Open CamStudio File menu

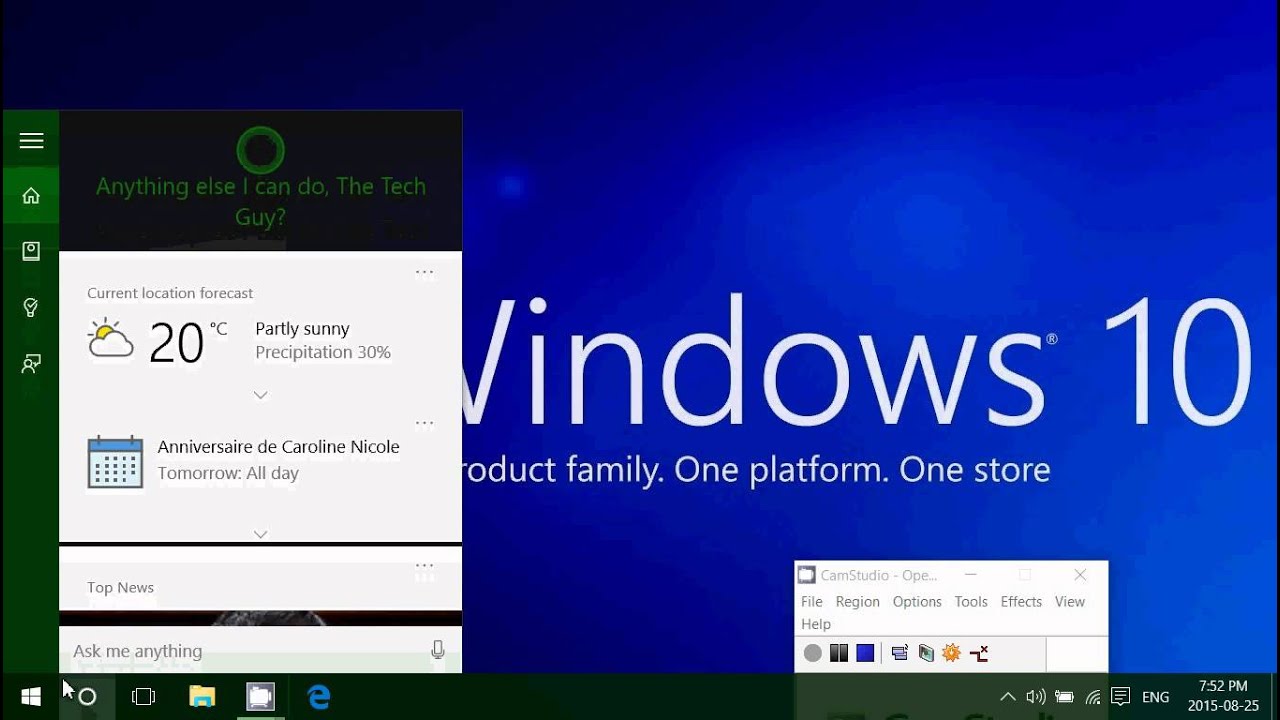812,601
